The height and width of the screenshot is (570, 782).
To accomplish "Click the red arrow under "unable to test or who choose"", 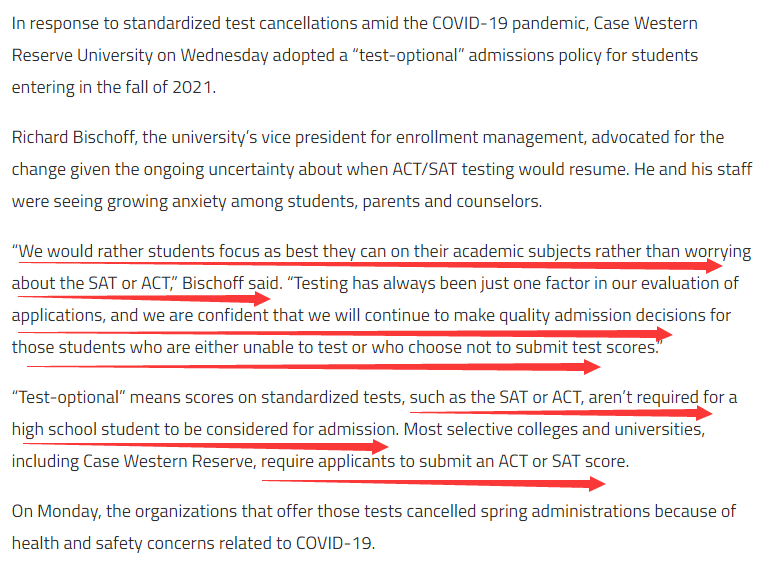I will click(300, 365).
